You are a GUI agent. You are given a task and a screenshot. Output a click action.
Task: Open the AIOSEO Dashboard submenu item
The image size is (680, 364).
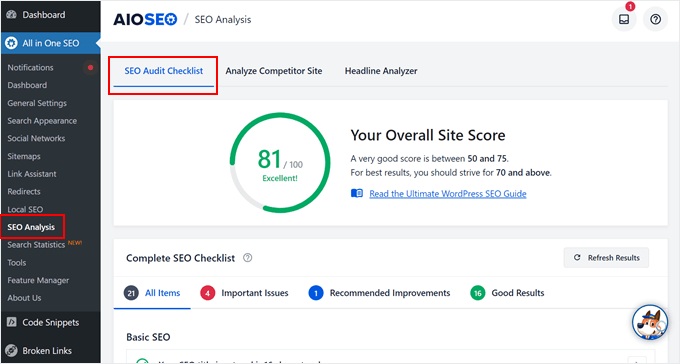point(27,85)
